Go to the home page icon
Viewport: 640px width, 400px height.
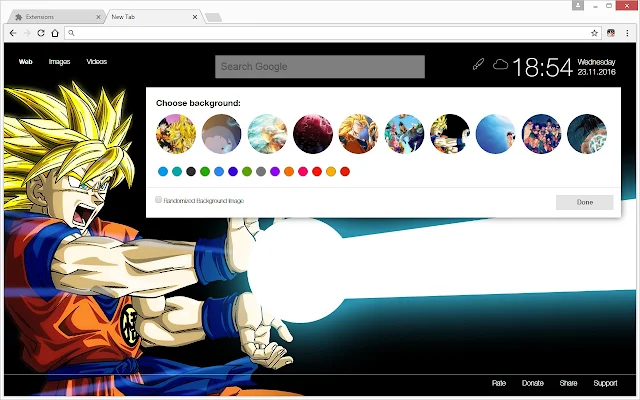55,33
